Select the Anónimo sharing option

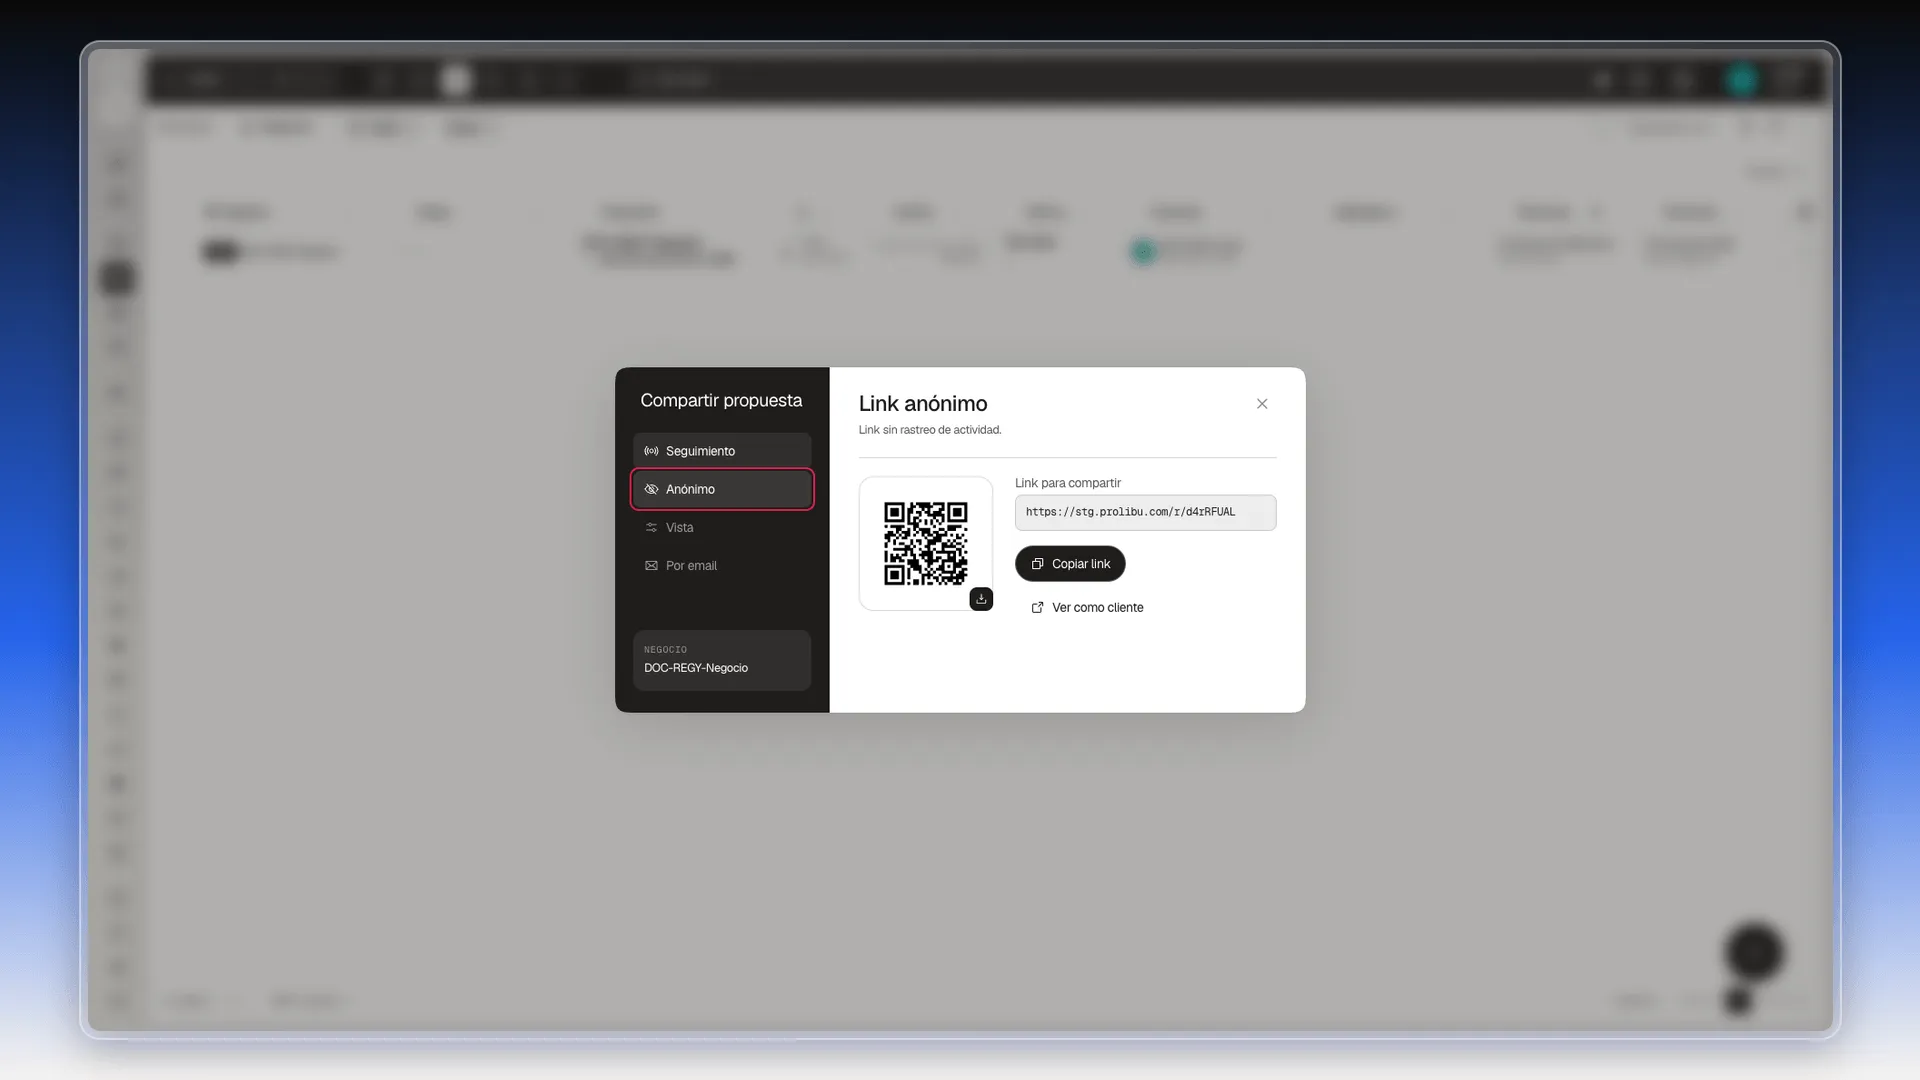click(x=721, y=489)
